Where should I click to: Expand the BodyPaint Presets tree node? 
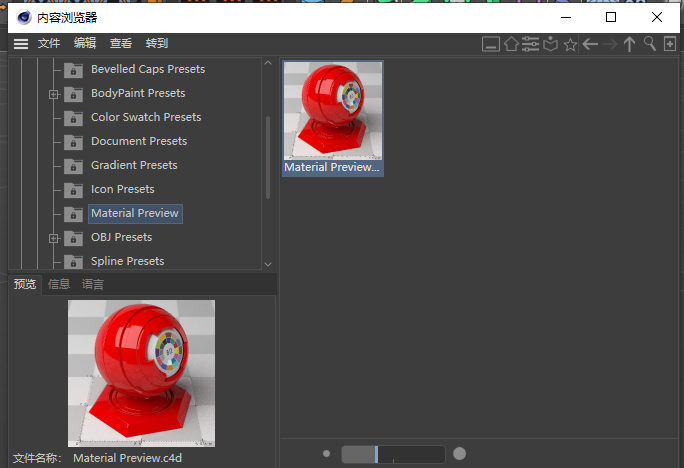(54, 94)
